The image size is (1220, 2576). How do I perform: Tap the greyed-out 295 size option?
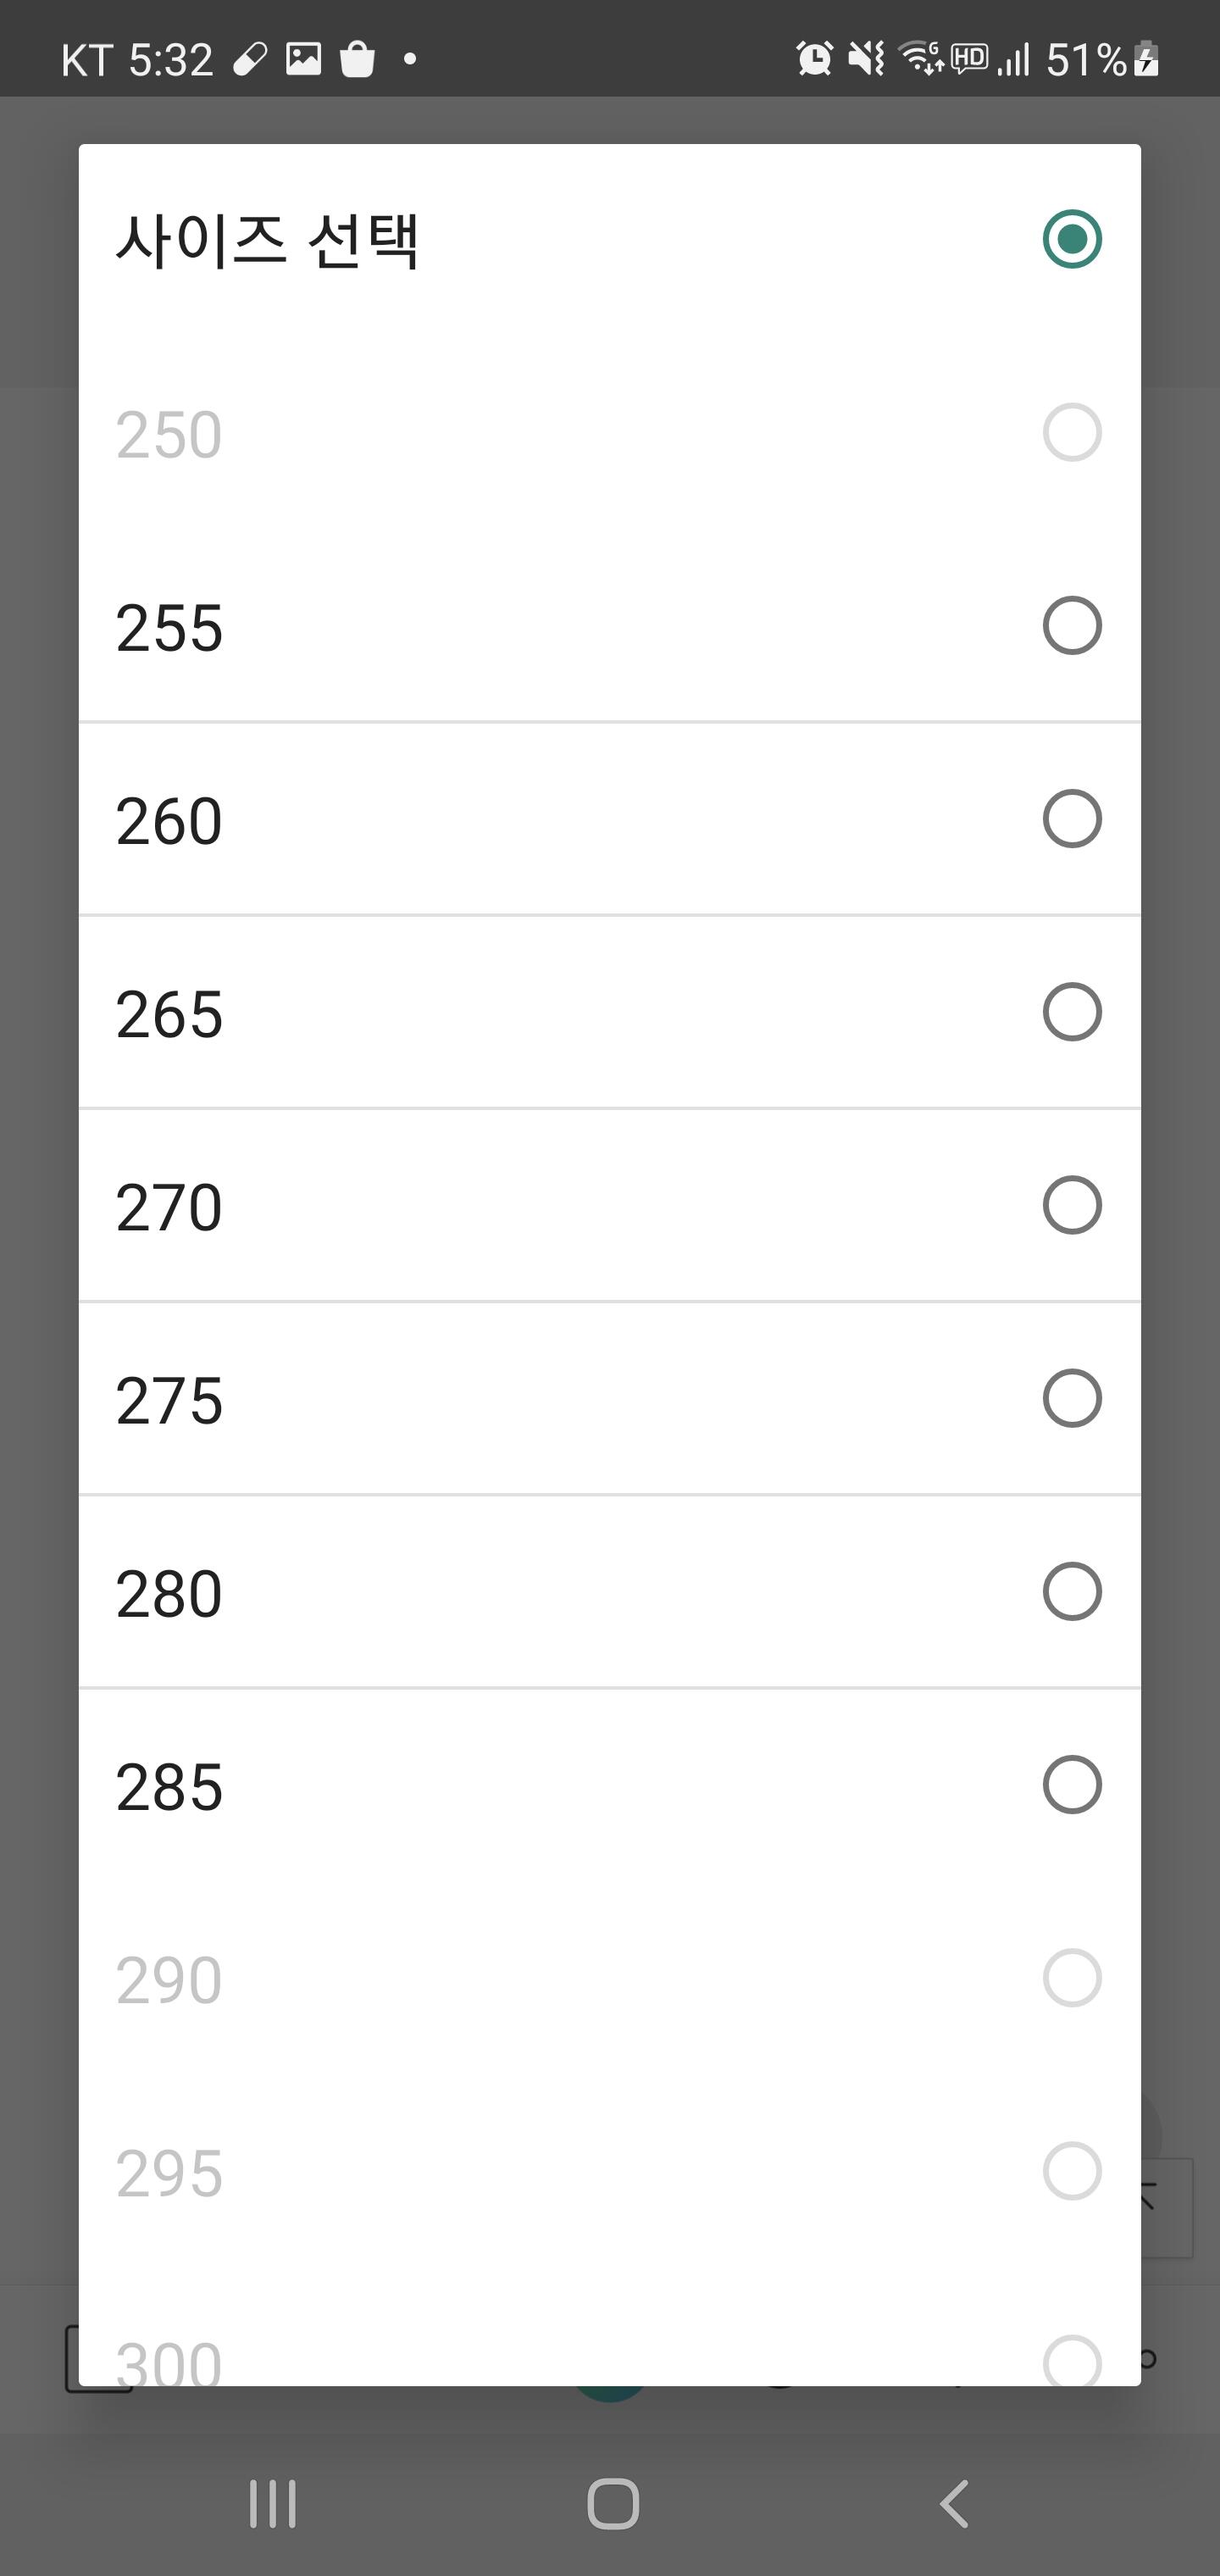pos(169,2172)
